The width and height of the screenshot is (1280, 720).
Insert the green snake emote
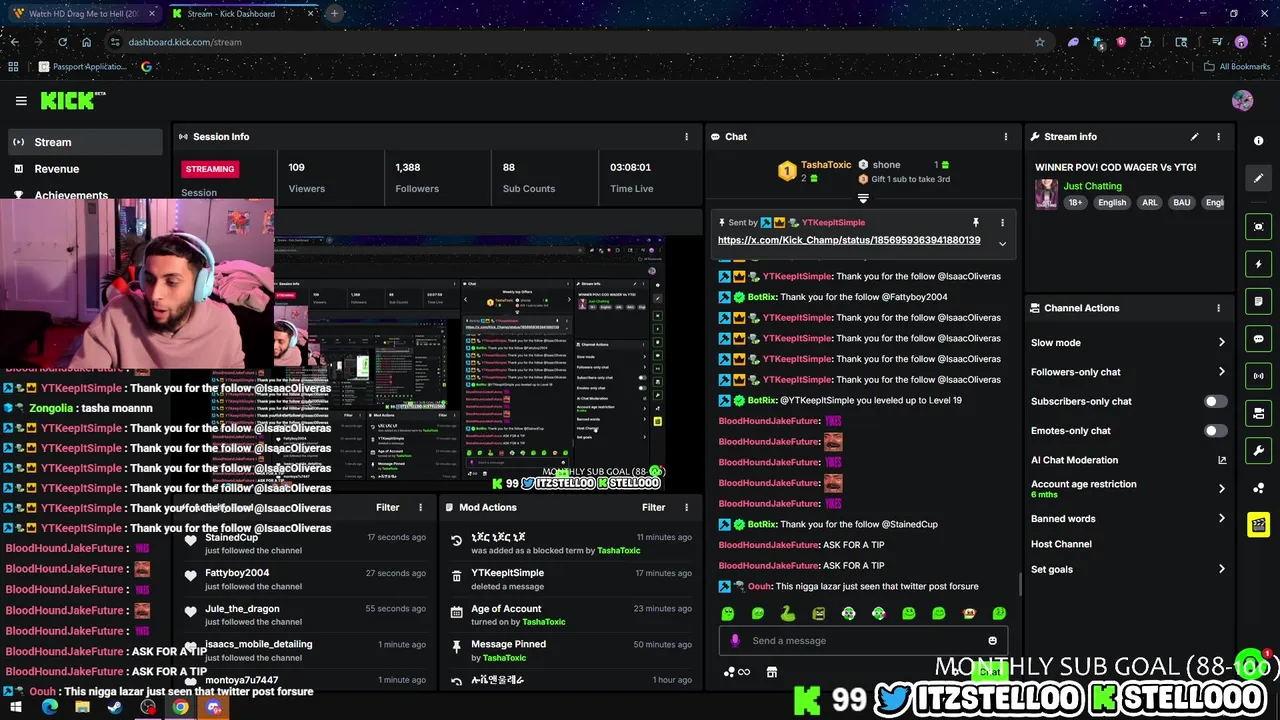[788, 613]
